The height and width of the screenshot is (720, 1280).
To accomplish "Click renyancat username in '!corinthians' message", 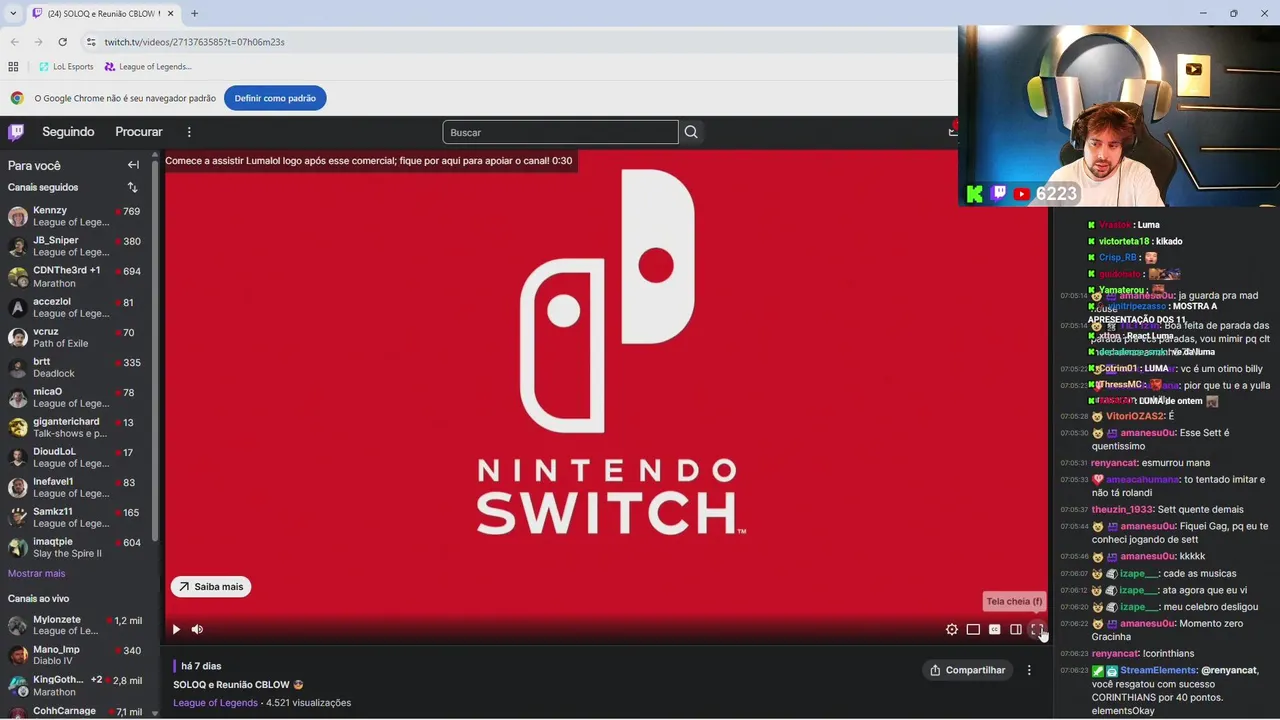I will pos(1115,653).
